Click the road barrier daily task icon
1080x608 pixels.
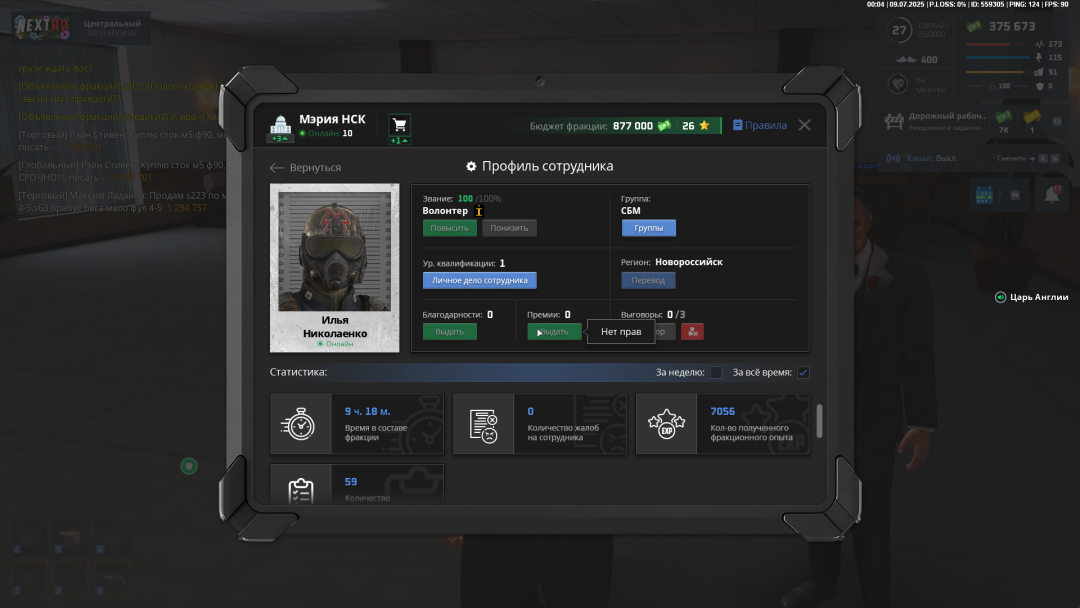point(893,121)
